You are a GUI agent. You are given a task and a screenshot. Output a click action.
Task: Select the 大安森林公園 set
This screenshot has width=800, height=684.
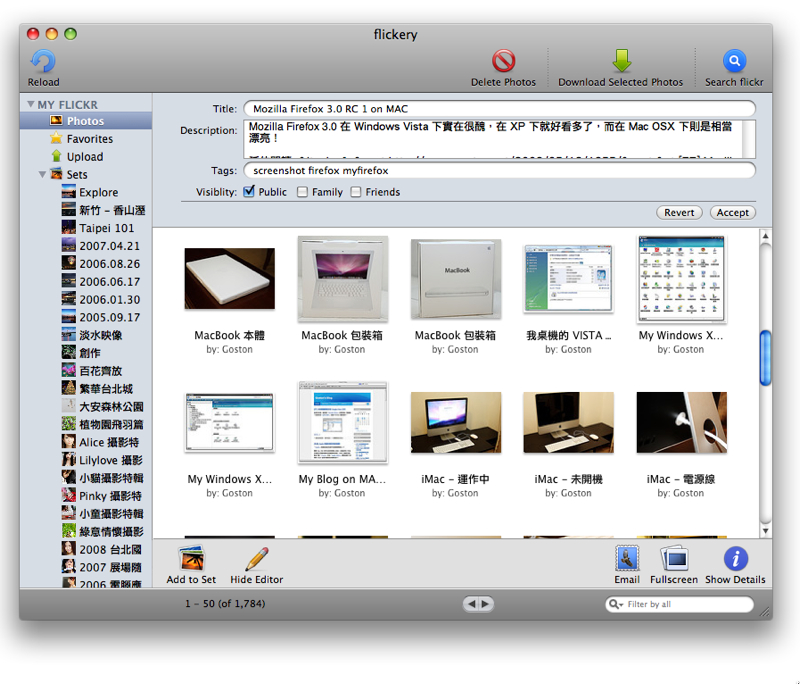86,407
